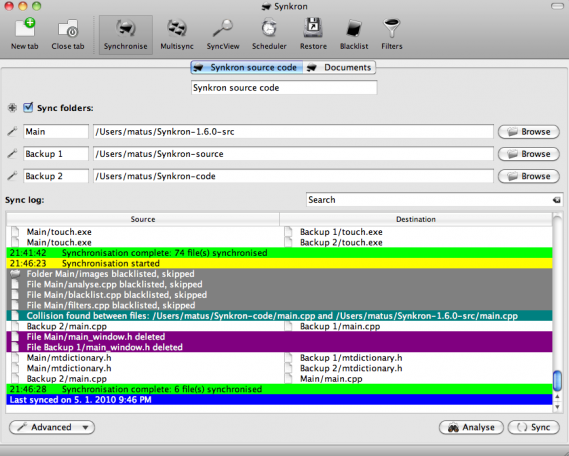
Task: Open the Blacklist toolbar icon
Action: coord(354,35)
